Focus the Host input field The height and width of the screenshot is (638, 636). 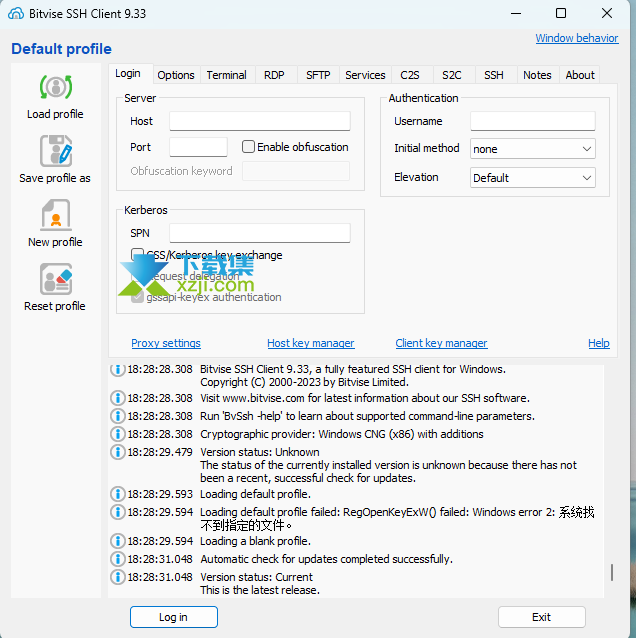click(260, 121)
